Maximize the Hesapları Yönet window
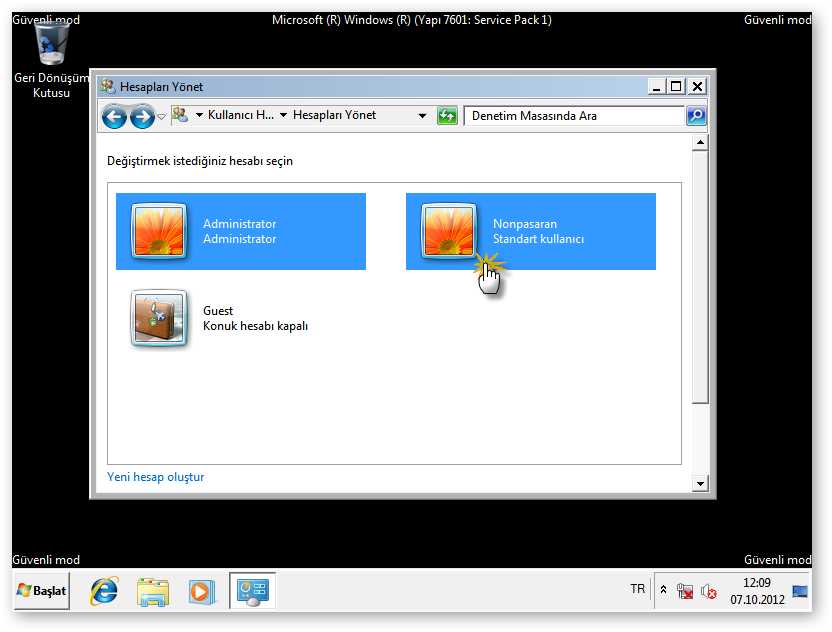832x632 pixels. coord(676,86)
